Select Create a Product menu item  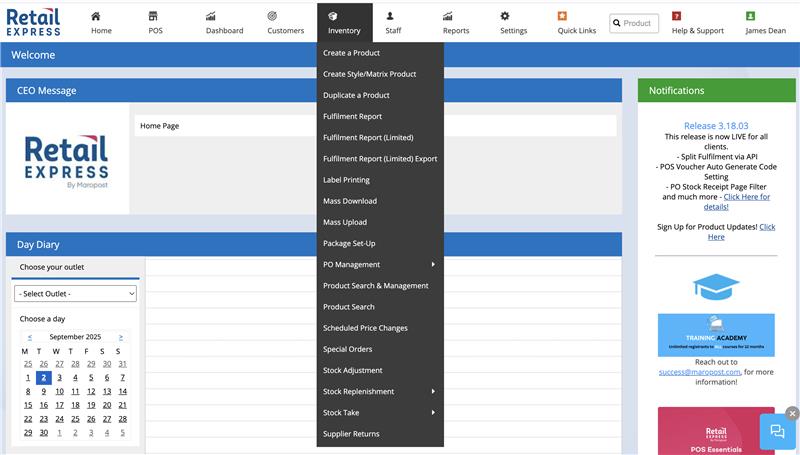(x=352, y=53)
